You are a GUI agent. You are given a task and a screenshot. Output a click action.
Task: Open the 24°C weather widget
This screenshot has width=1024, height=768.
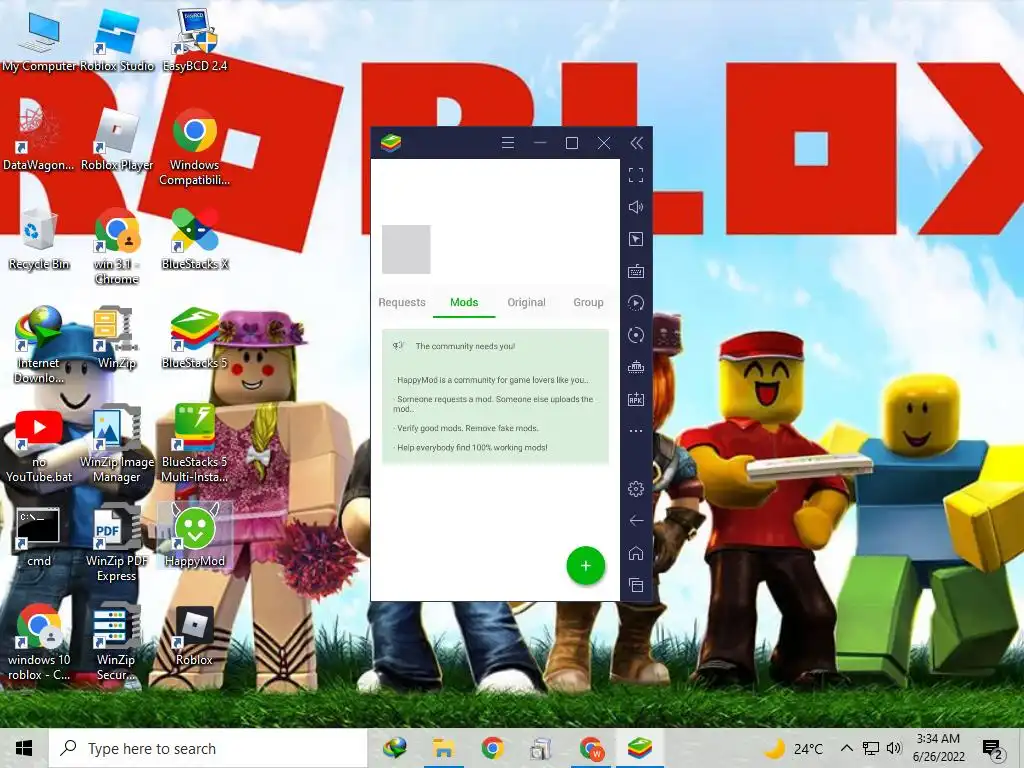(795, 748)
